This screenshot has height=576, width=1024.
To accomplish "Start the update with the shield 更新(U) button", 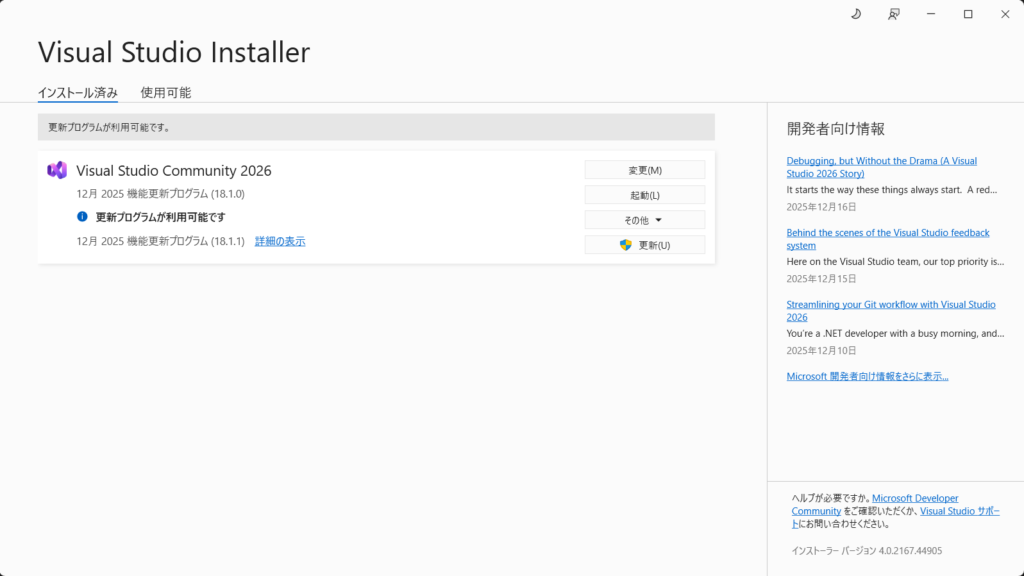I will coord(644,245).
